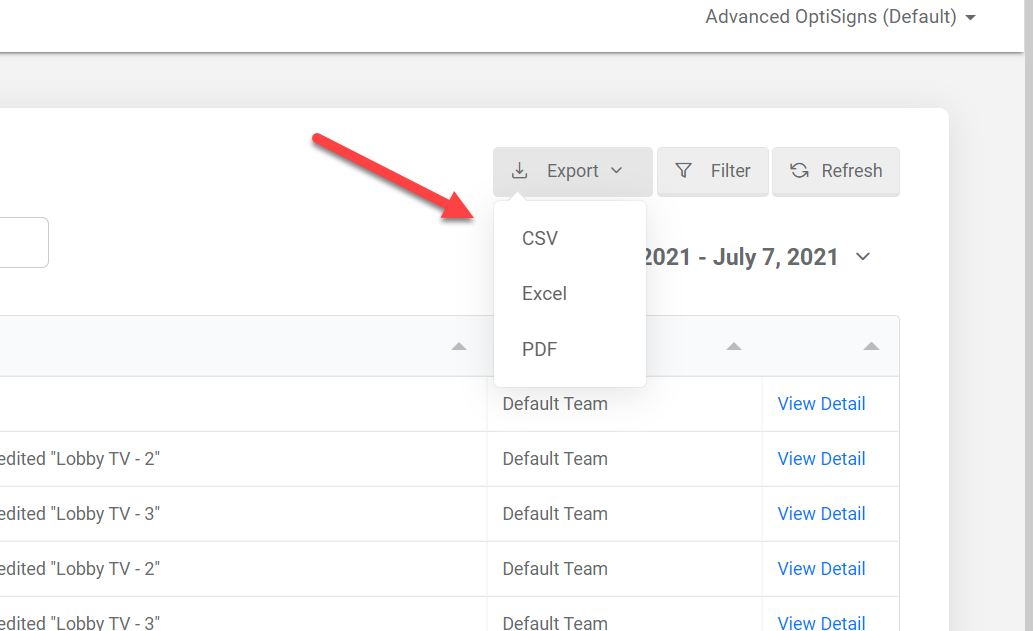Viewport: 1033px width, 631px height.
Task: Choose Excel from the Export menu
Action: [x=544, y=294]
